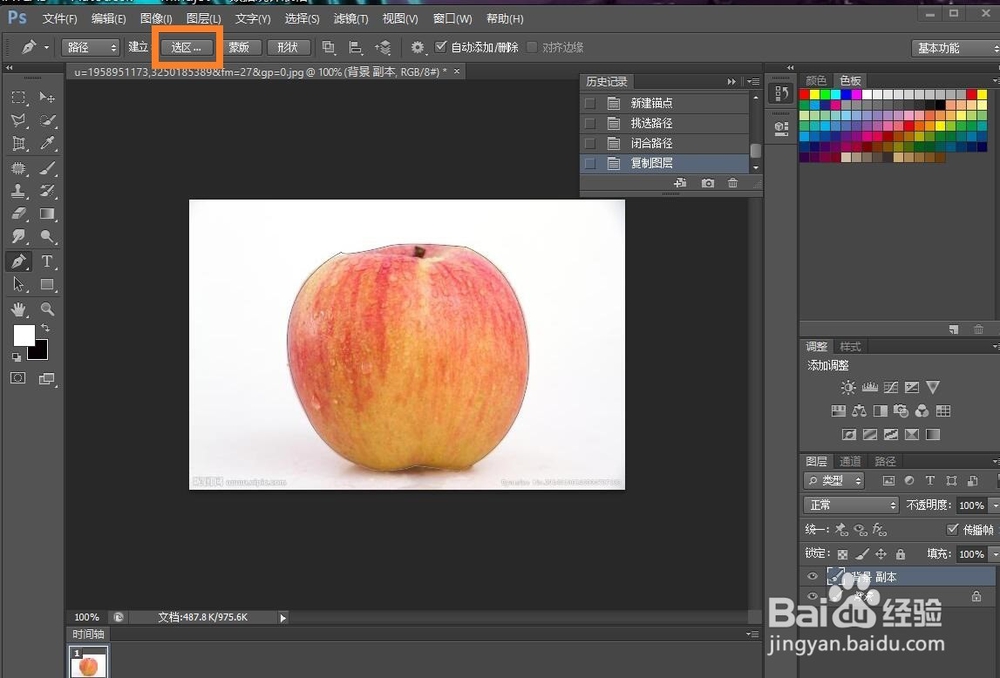Add Brightness/Contrast adjustment sun icon
The image size is (1000, 678).
click(848, 387)
